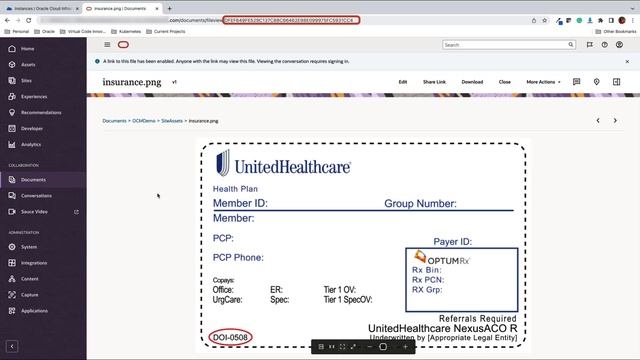640x360 pixels.
Task: Click external link icon beside Sauce Video
Action: pyautogui.click(x=76, y=212)
